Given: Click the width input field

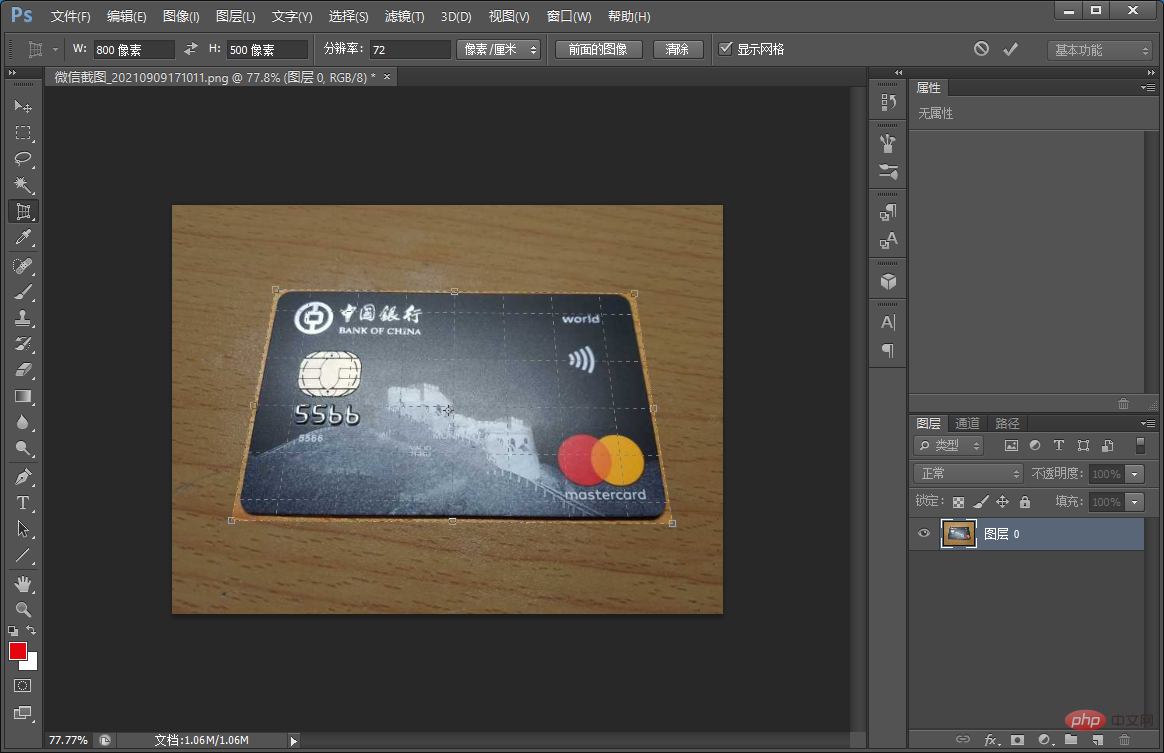Looking at the screenshot, I should 134,50.
